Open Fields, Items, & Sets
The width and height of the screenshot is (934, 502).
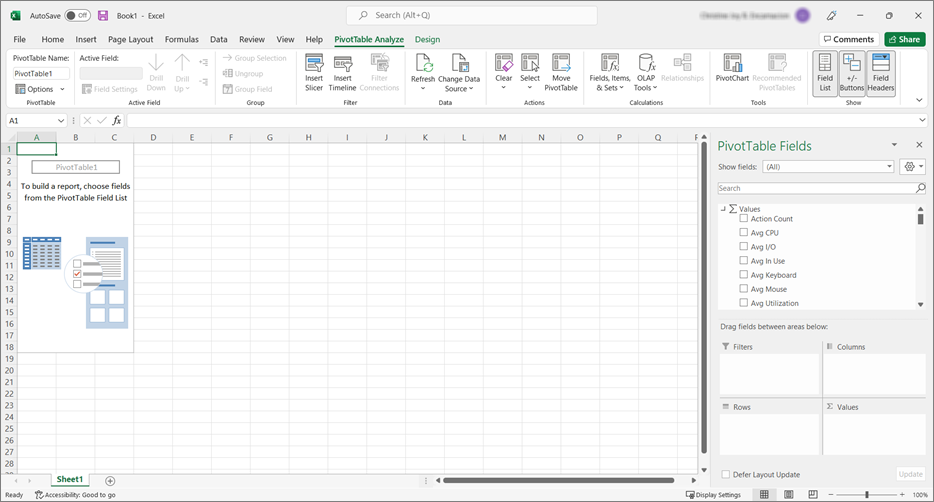[x=610, y=72]
